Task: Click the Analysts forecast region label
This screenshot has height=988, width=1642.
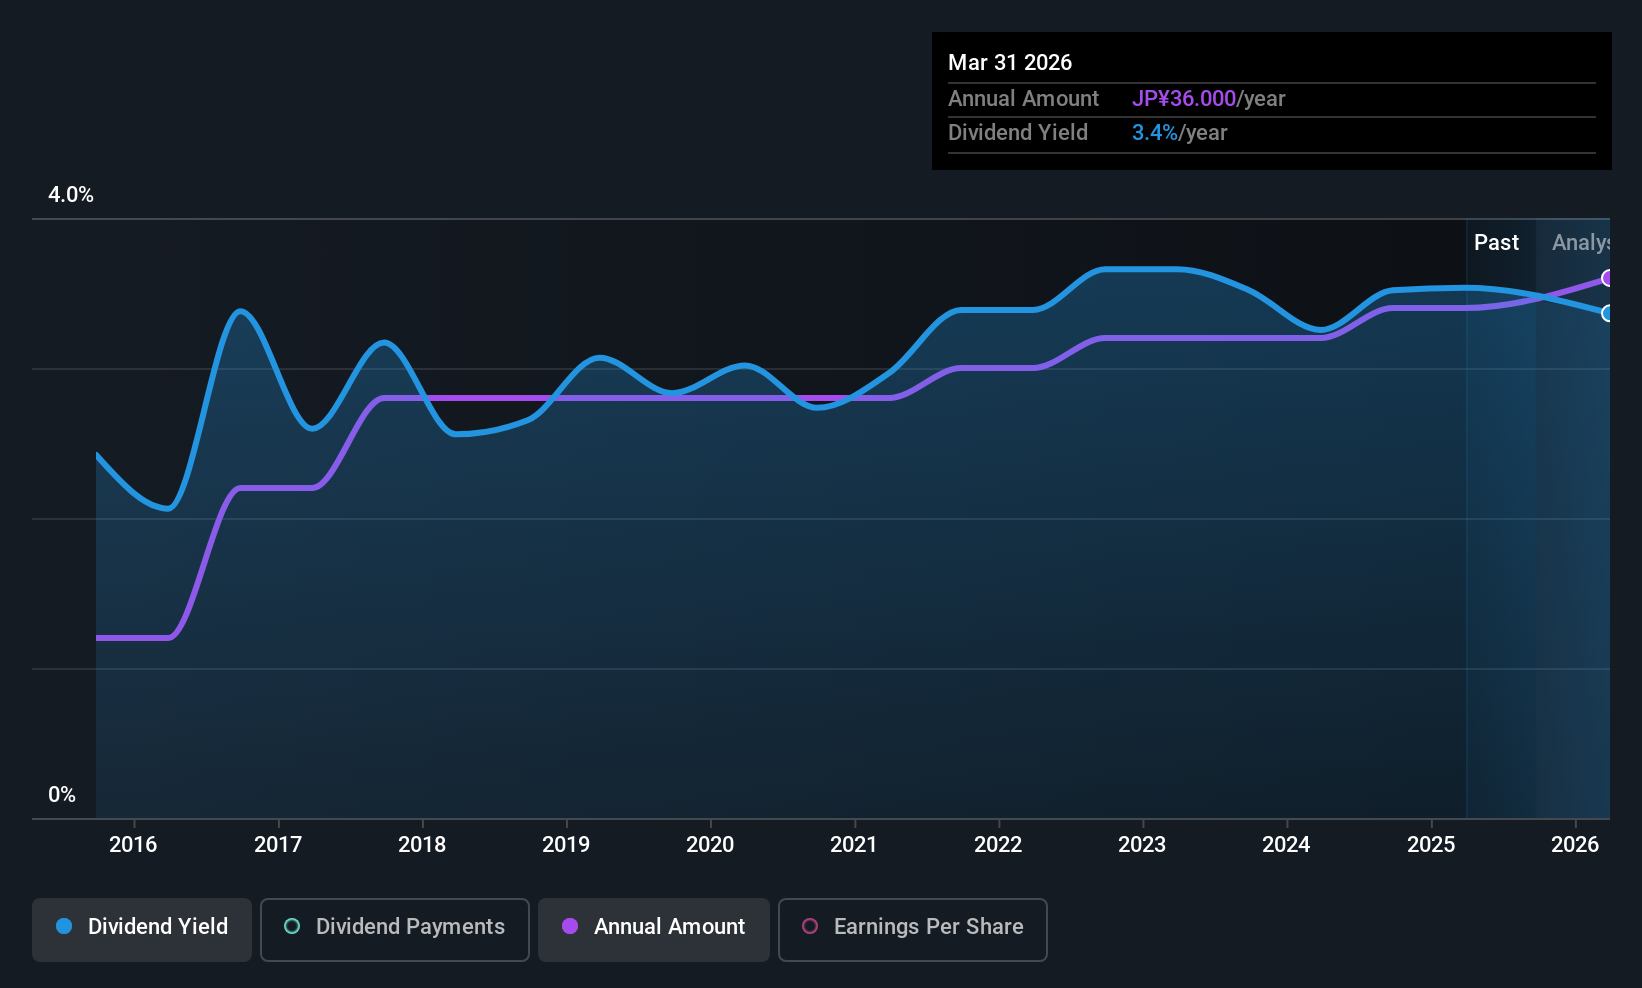Action: (1581, 242)
